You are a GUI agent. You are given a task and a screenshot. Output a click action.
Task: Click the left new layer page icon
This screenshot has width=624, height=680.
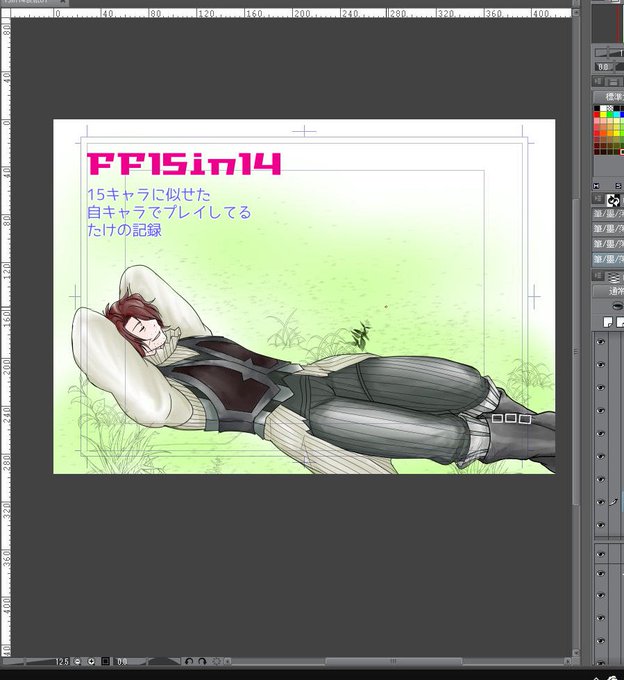coord(608,322)
